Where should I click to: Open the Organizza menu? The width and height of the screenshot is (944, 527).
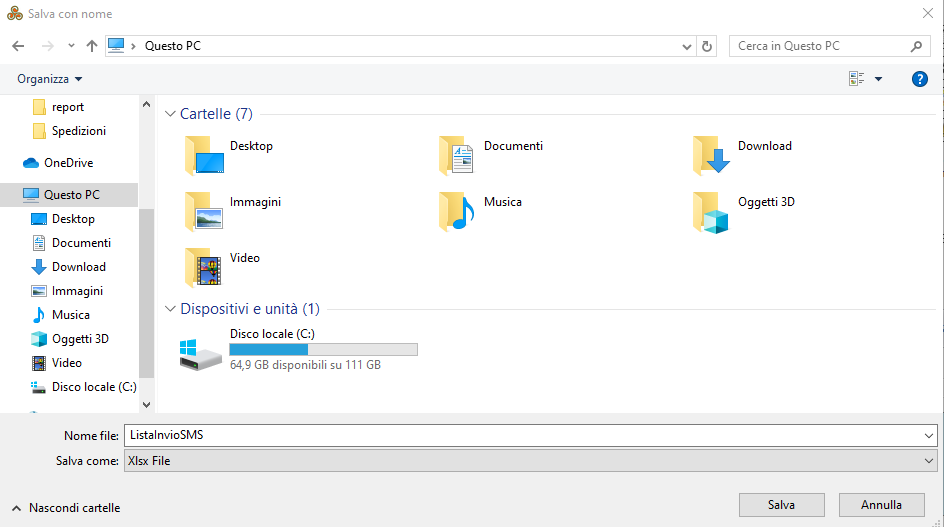(49, 79)
